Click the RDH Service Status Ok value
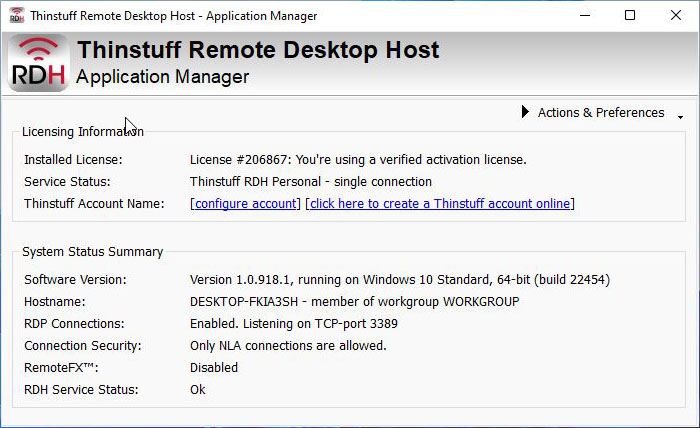 198,390
